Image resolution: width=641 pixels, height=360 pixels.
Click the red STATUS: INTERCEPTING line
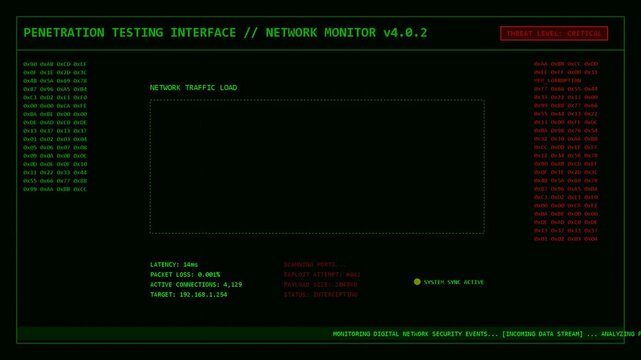tap(320, 295)
